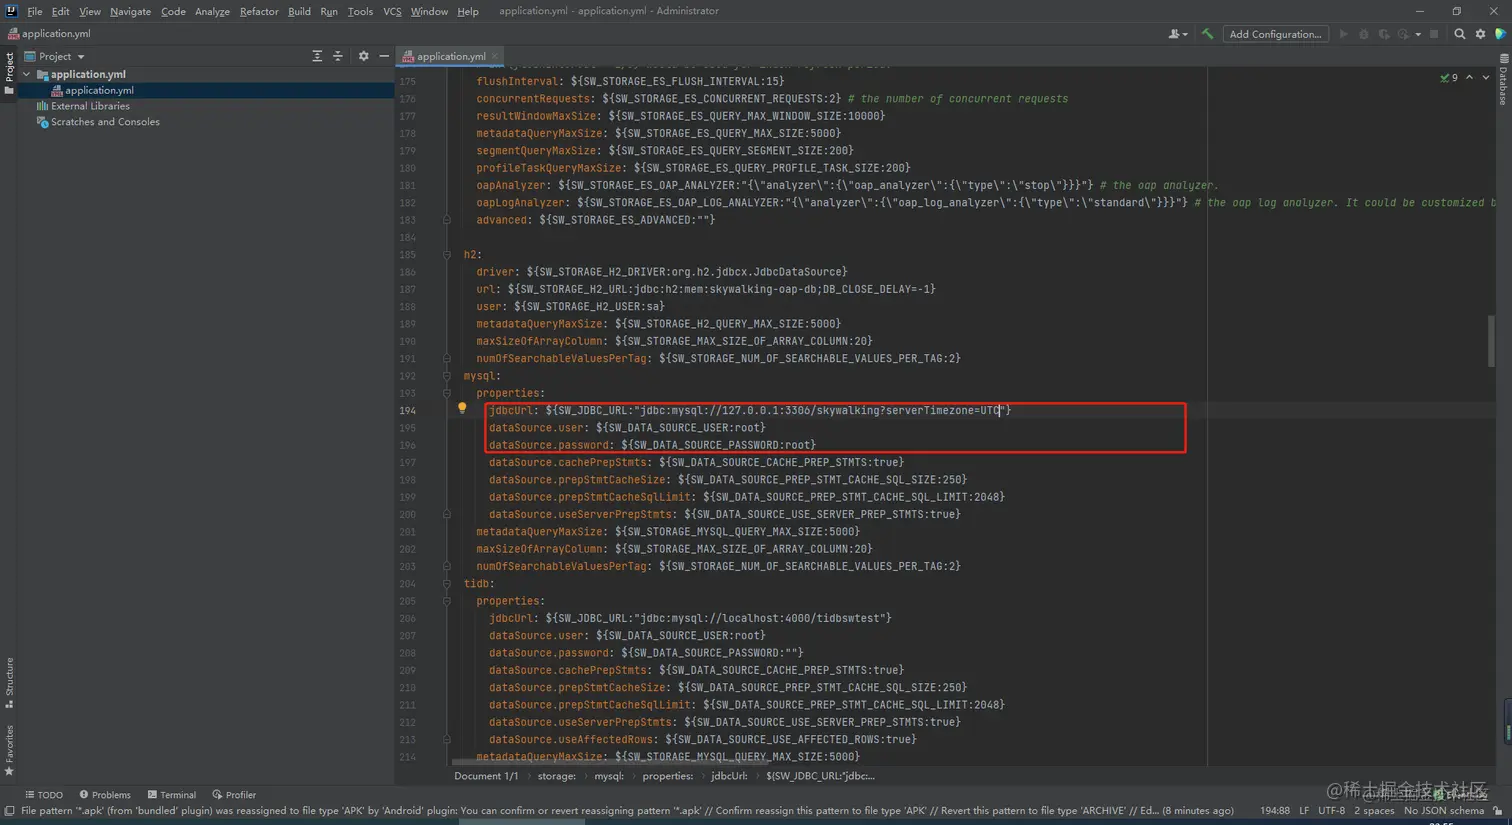
Task: Fold the tidb block on line 204
Action: click(x=447, y=584)
